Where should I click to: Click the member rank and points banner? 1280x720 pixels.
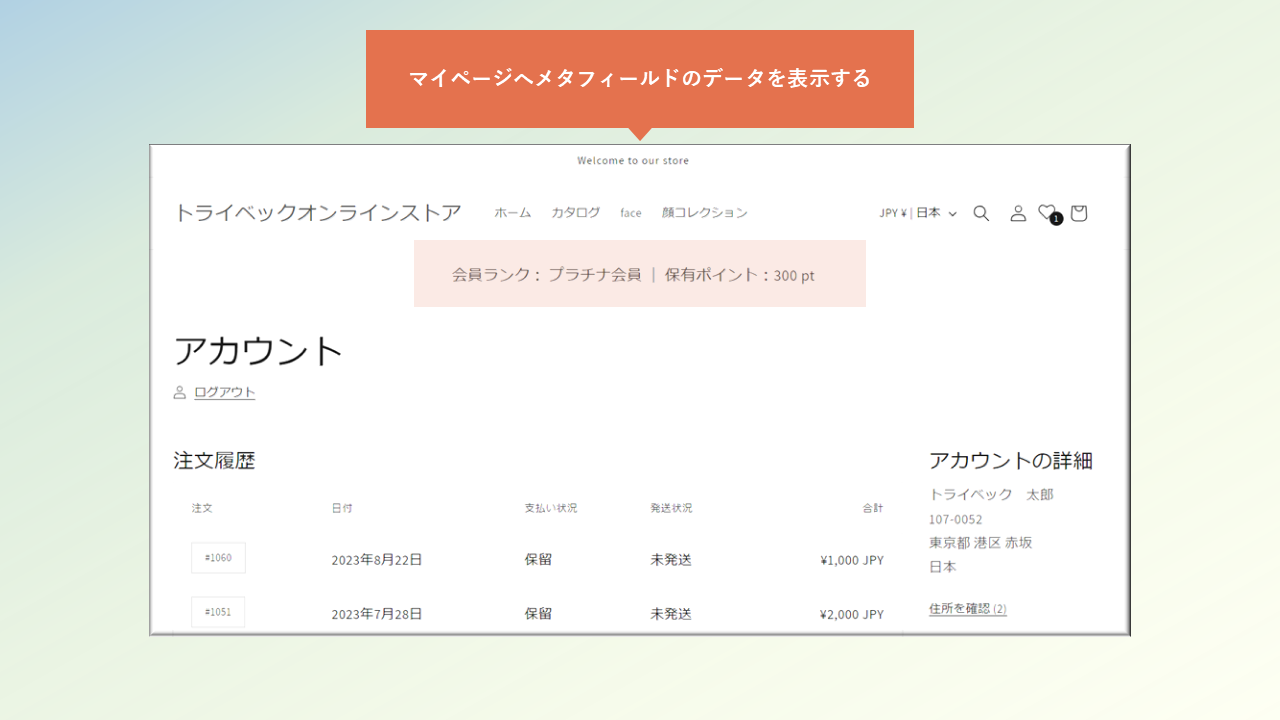pyautogui.click(x=640, y=274)
